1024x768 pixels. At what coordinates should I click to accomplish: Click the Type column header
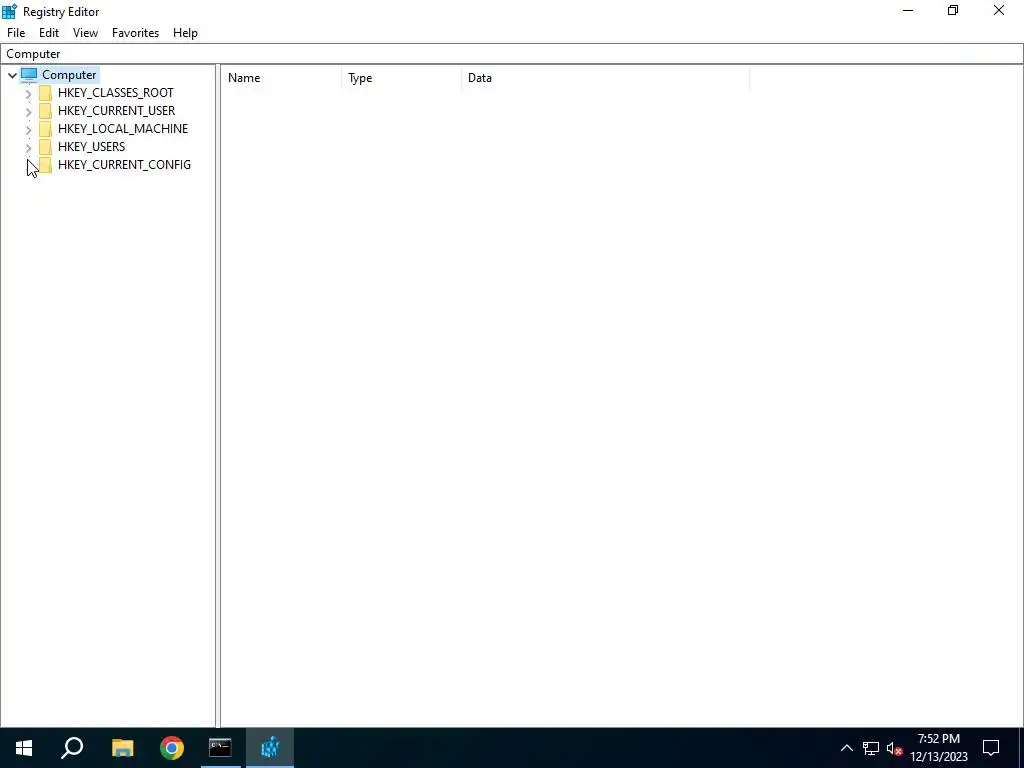click(x=401, y=78)
